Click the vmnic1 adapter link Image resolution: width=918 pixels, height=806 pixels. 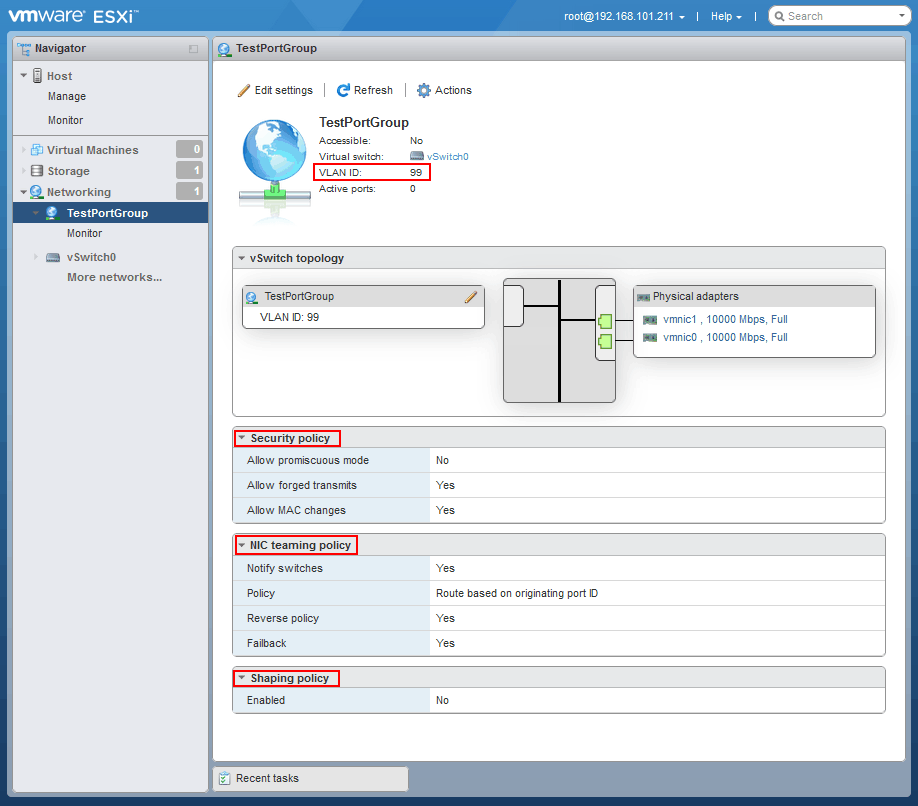tap(680, 321)
